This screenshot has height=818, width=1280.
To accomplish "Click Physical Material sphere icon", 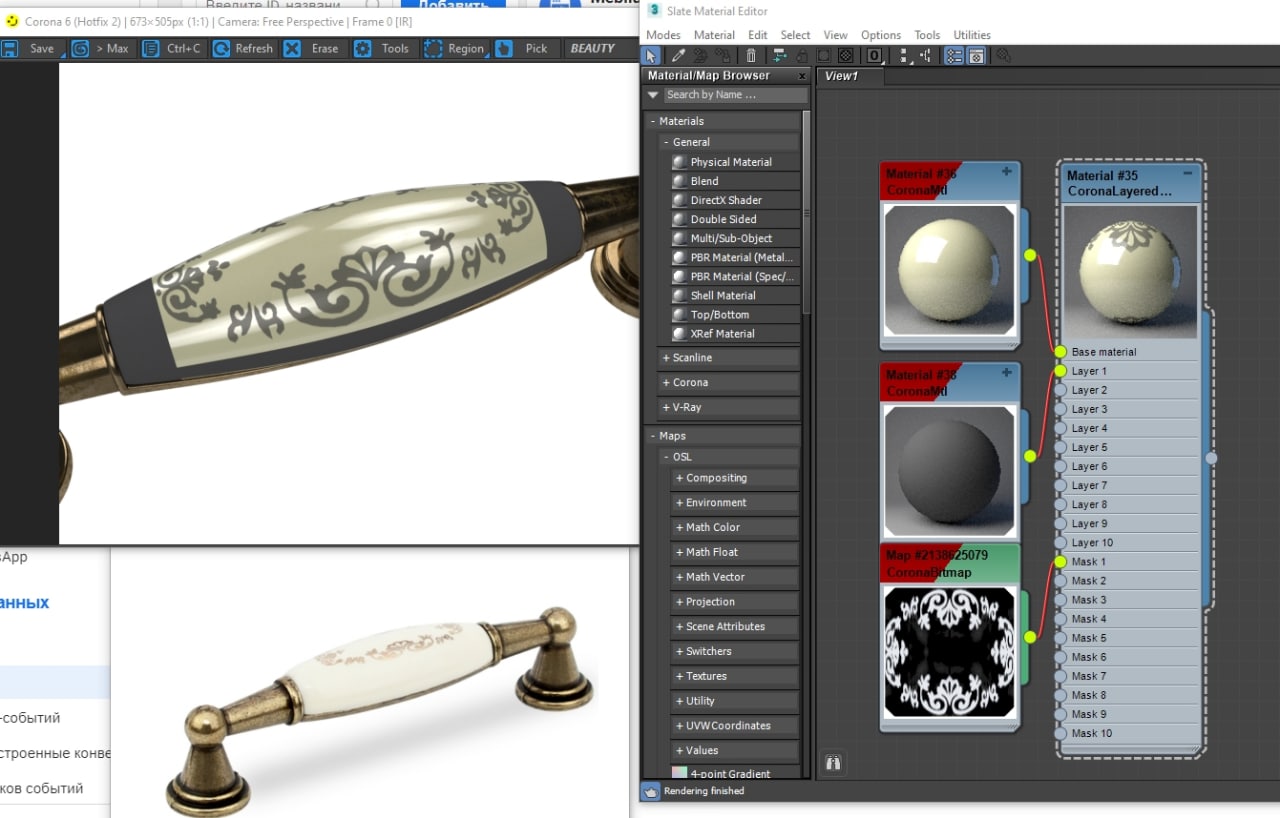I will [679, 162].
